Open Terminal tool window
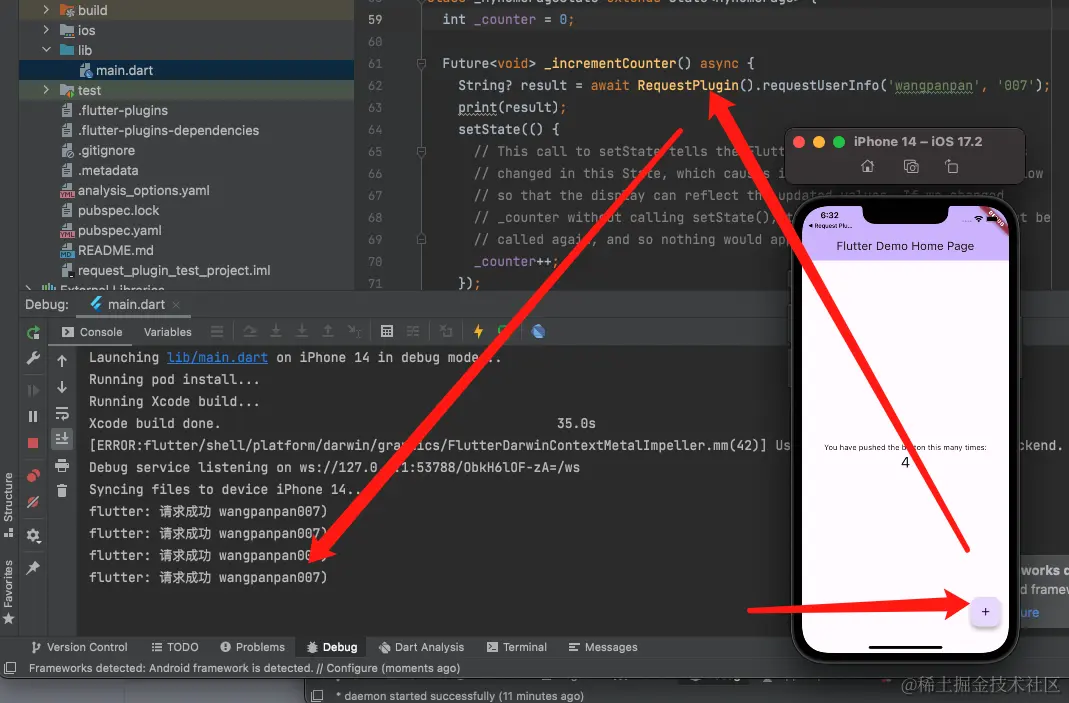Screen dimensions: 1069x703 [x=517, y=647]
